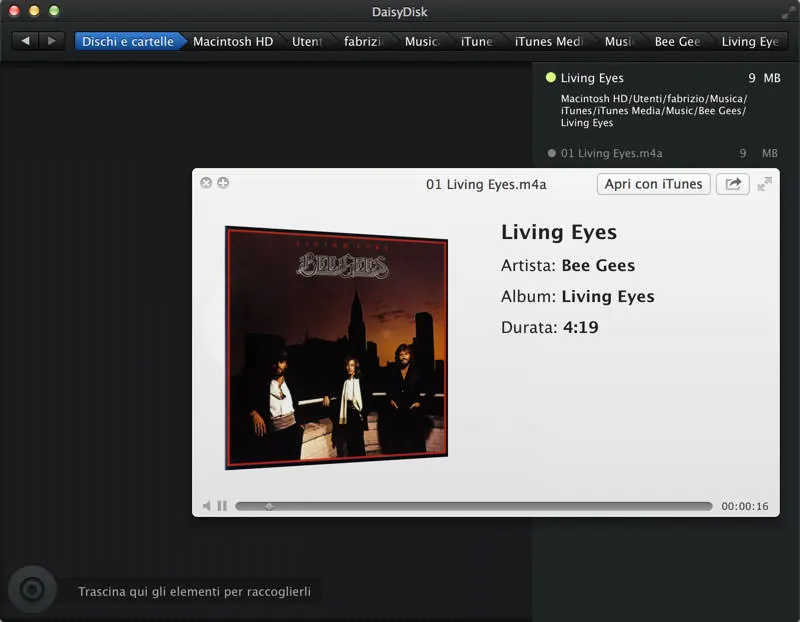The image size is (800, 622).
Task: Click the Bee Gees album cover
Action: pyautogui.click(x=336, y=347)
